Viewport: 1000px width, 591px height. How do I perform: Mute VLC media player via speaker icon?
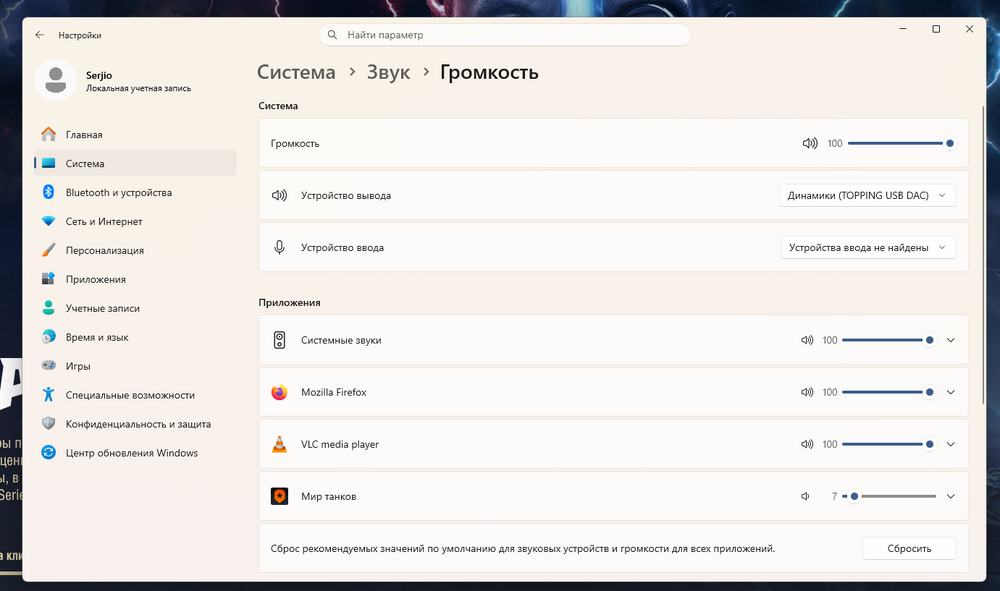[807, 444]
